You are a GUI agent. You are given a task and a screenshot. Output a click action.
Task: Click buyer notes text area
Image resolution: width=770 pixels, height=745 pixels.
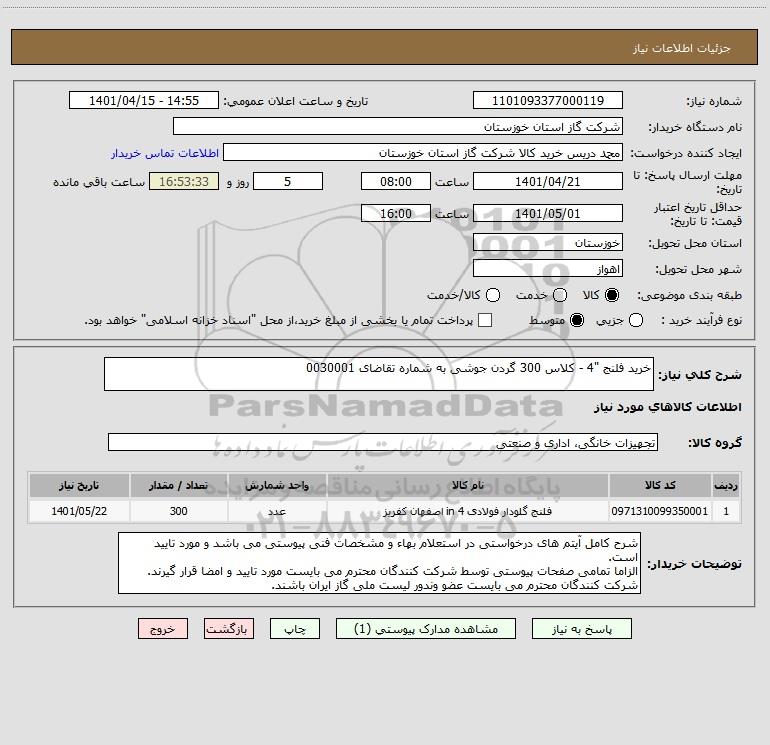380,563
